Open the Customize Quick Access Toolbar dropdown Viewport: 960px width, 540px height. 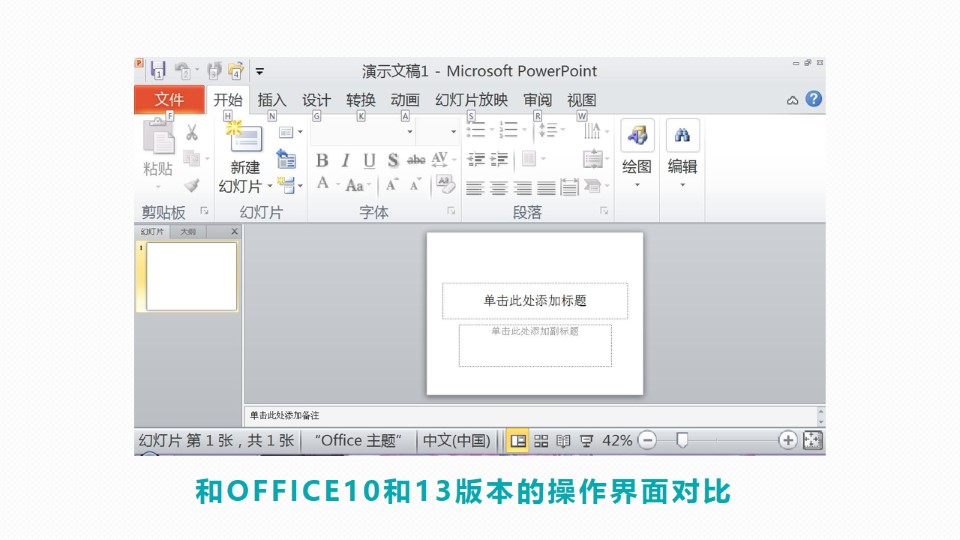[x=260, y=72]
